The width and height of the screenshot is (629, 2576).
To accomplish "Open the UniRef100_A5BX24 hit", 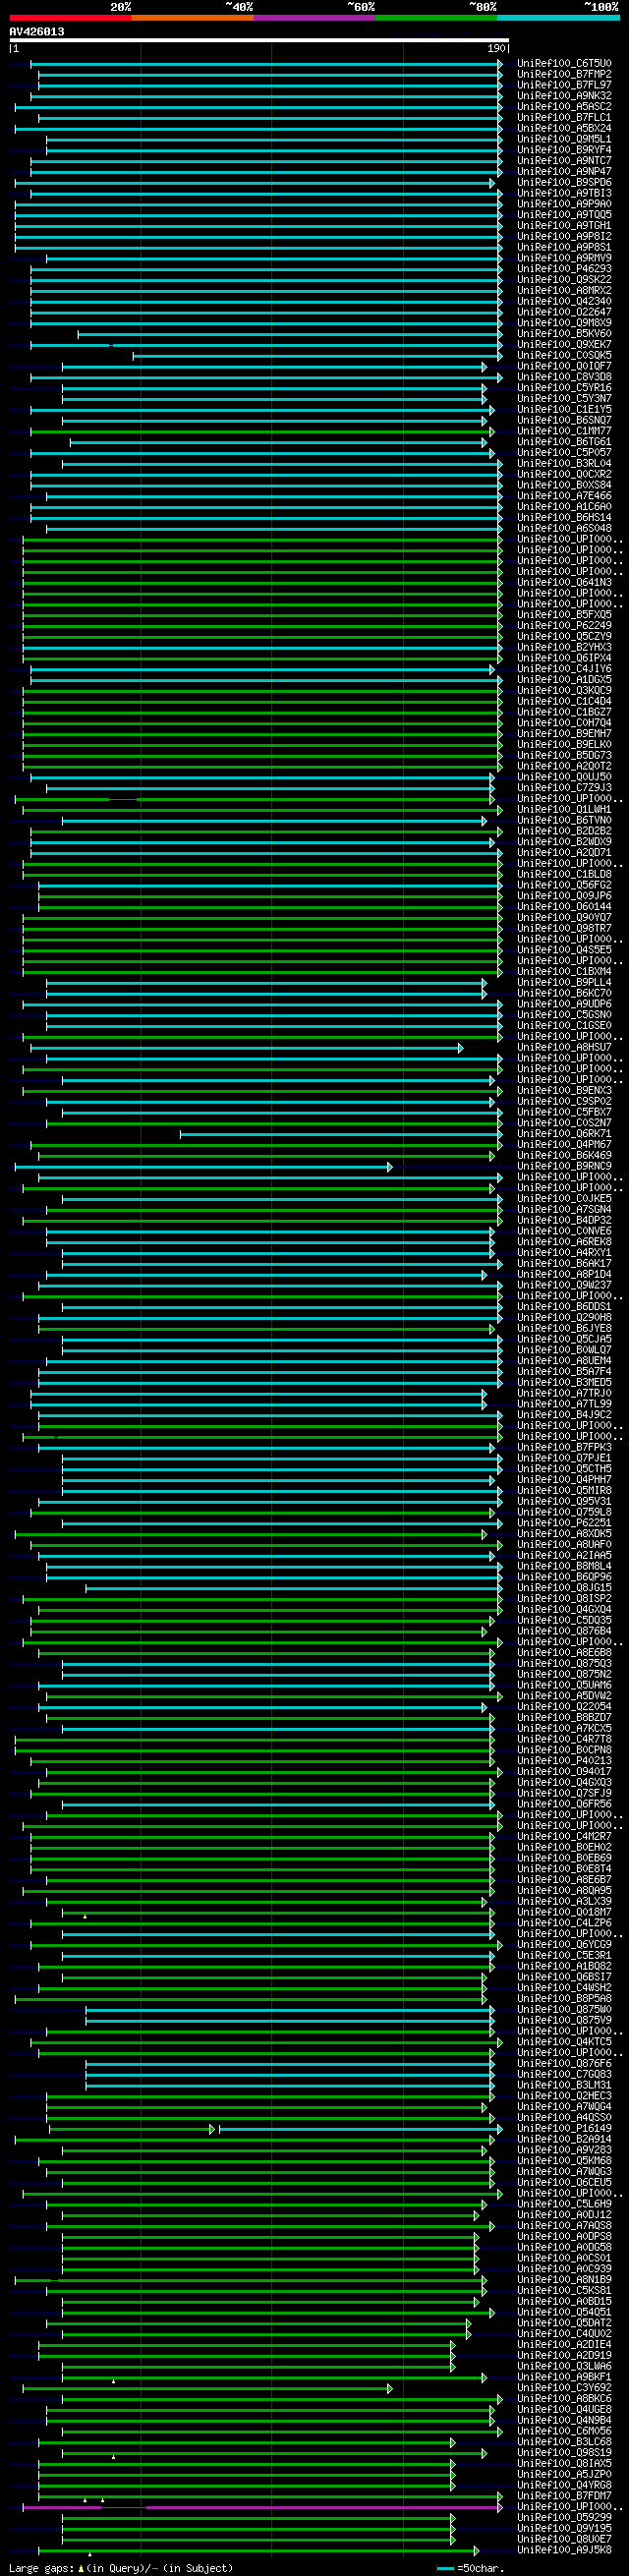I will point(564,129).
